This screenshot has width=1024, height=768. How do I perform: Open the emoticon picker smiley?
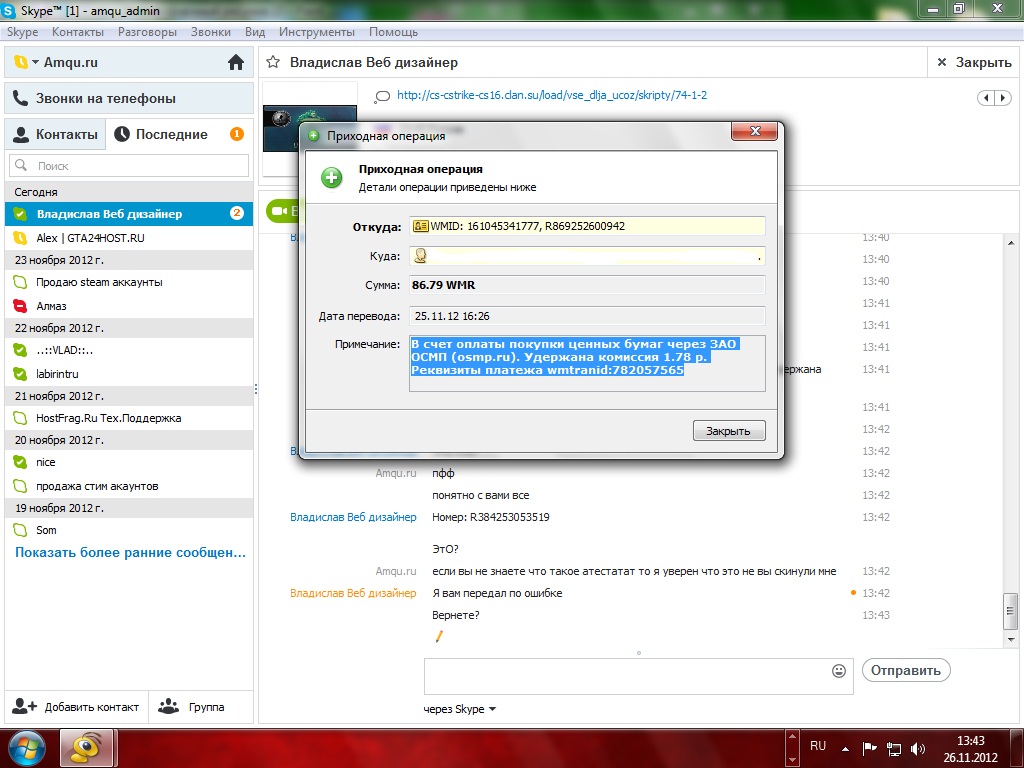pos(839,671)
